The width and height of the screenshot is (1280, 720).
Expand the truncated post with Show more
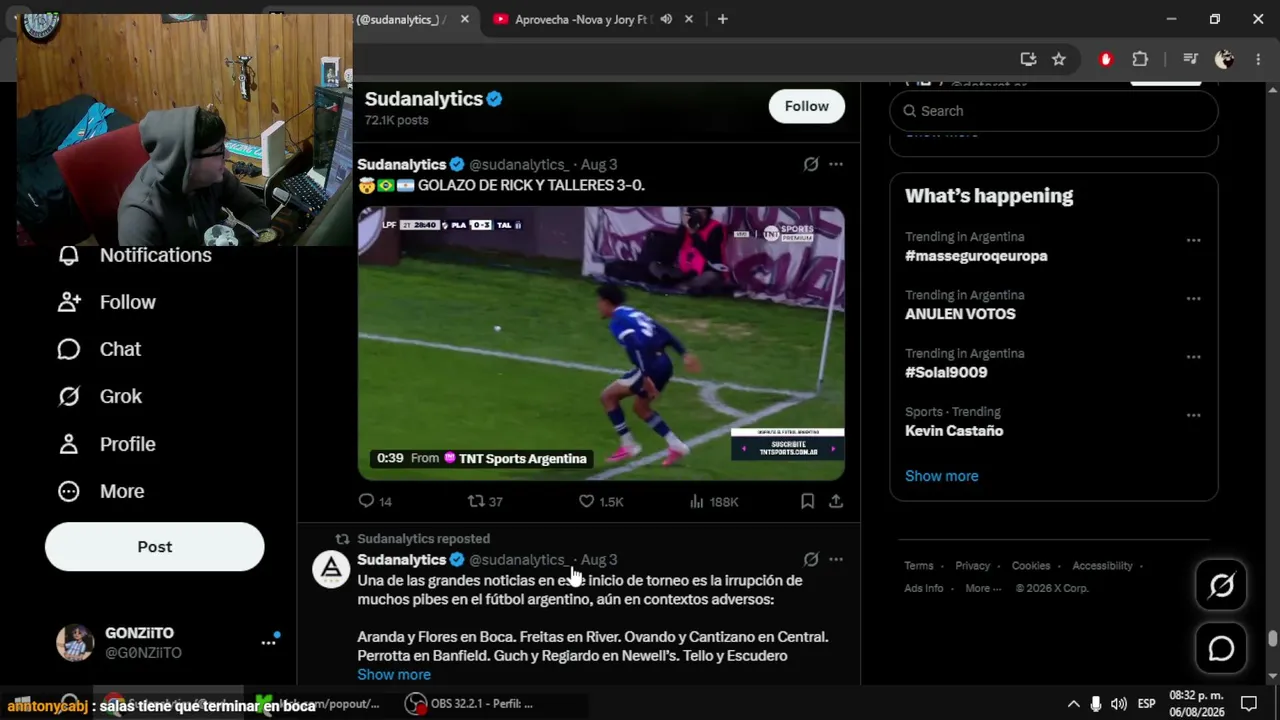(394, 674)
